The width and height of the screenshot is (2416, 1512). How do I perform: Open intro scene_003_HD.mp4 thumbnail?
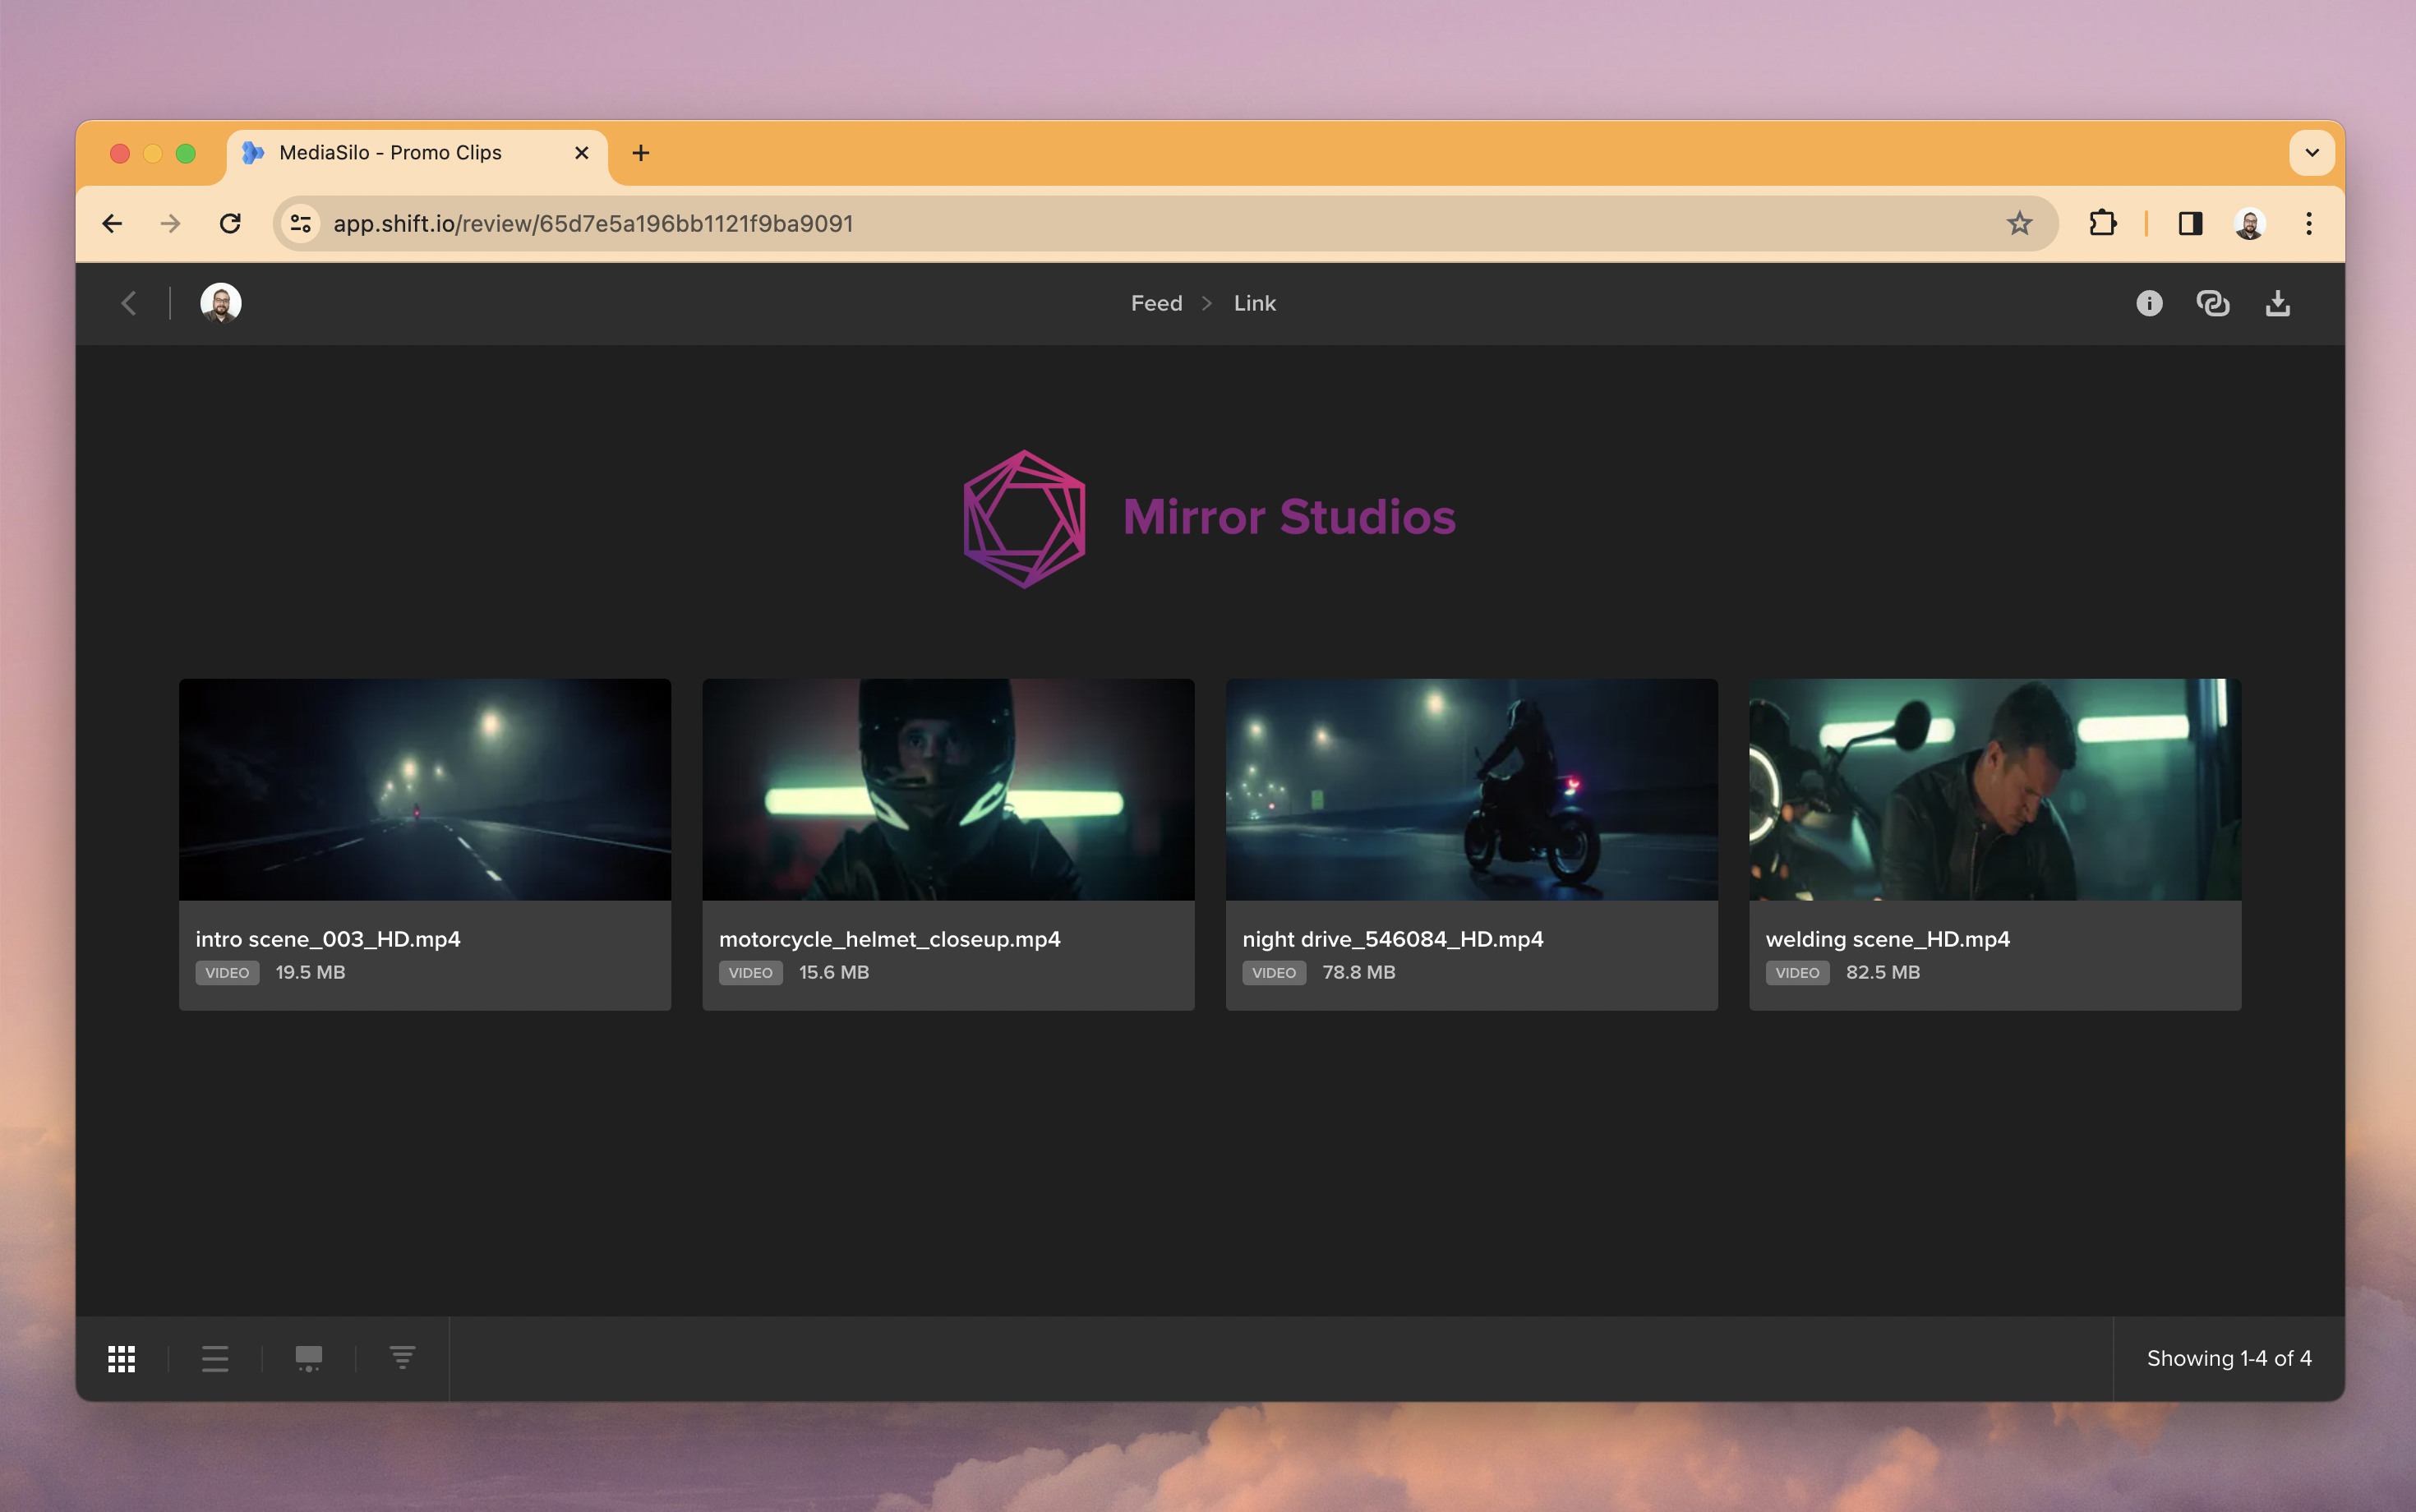click(425, 789)
